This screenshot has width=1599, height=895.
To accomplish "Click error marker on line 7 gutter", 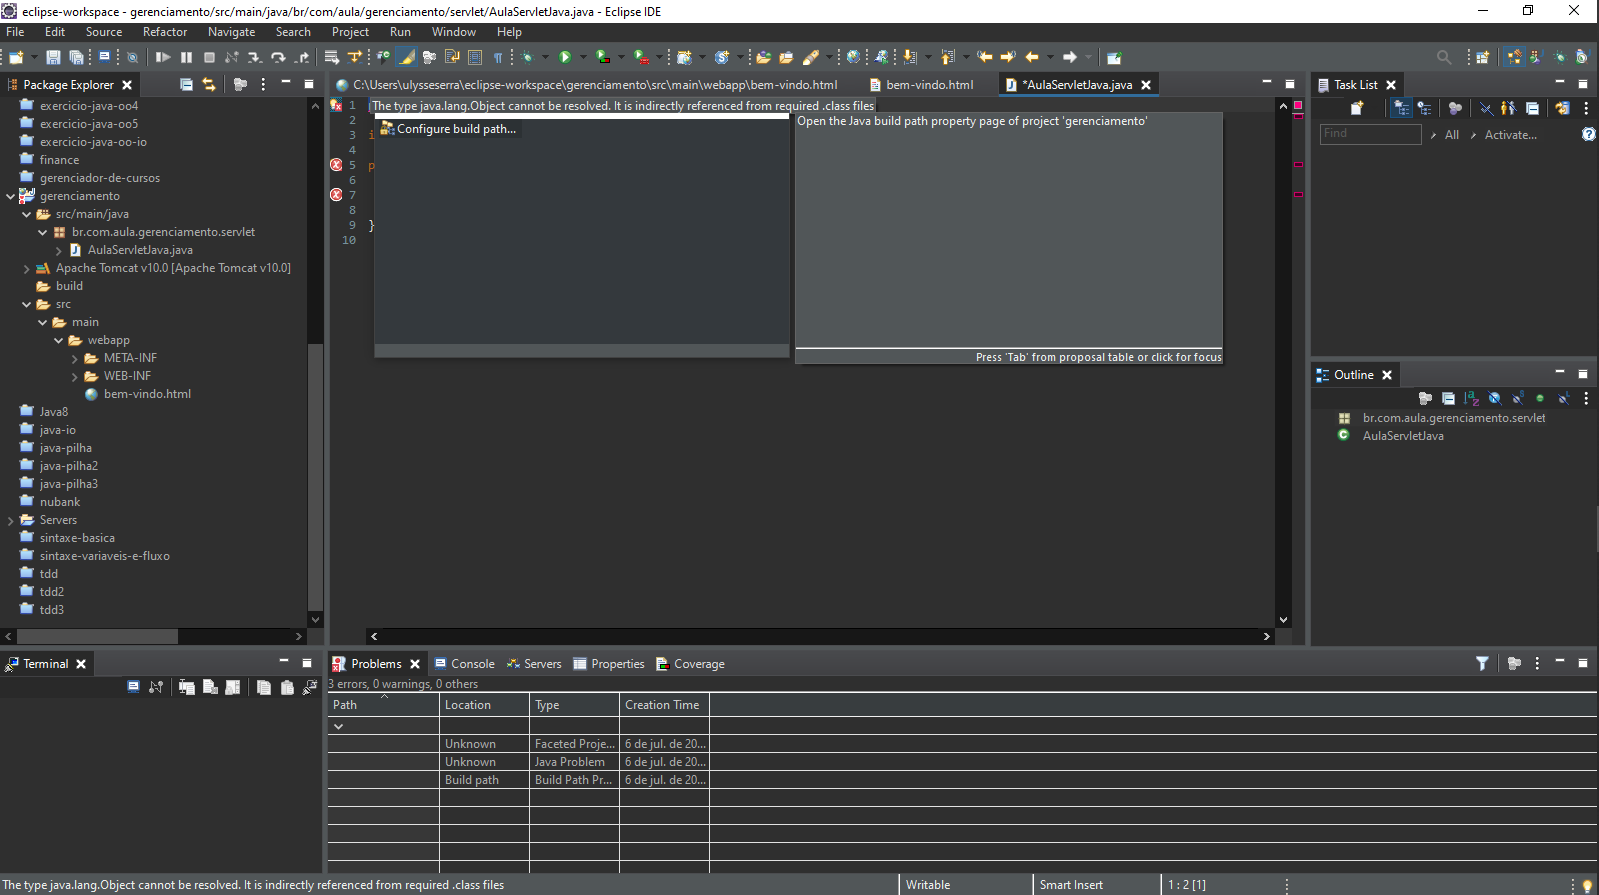I will tap(336, 195).
